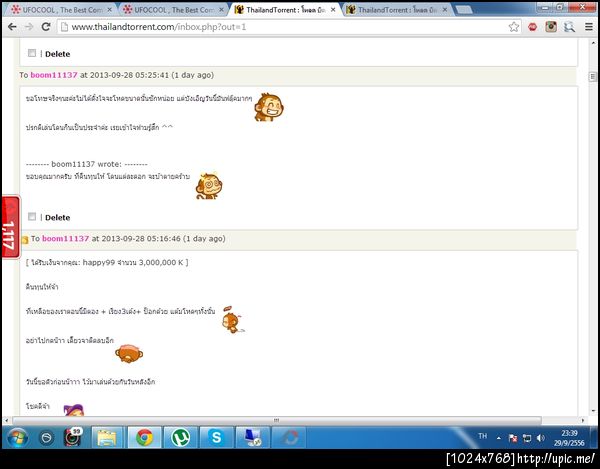Click the red 1,117 side tab
The width and height of the screenshot is (600, 469).
tap(11, 227)
